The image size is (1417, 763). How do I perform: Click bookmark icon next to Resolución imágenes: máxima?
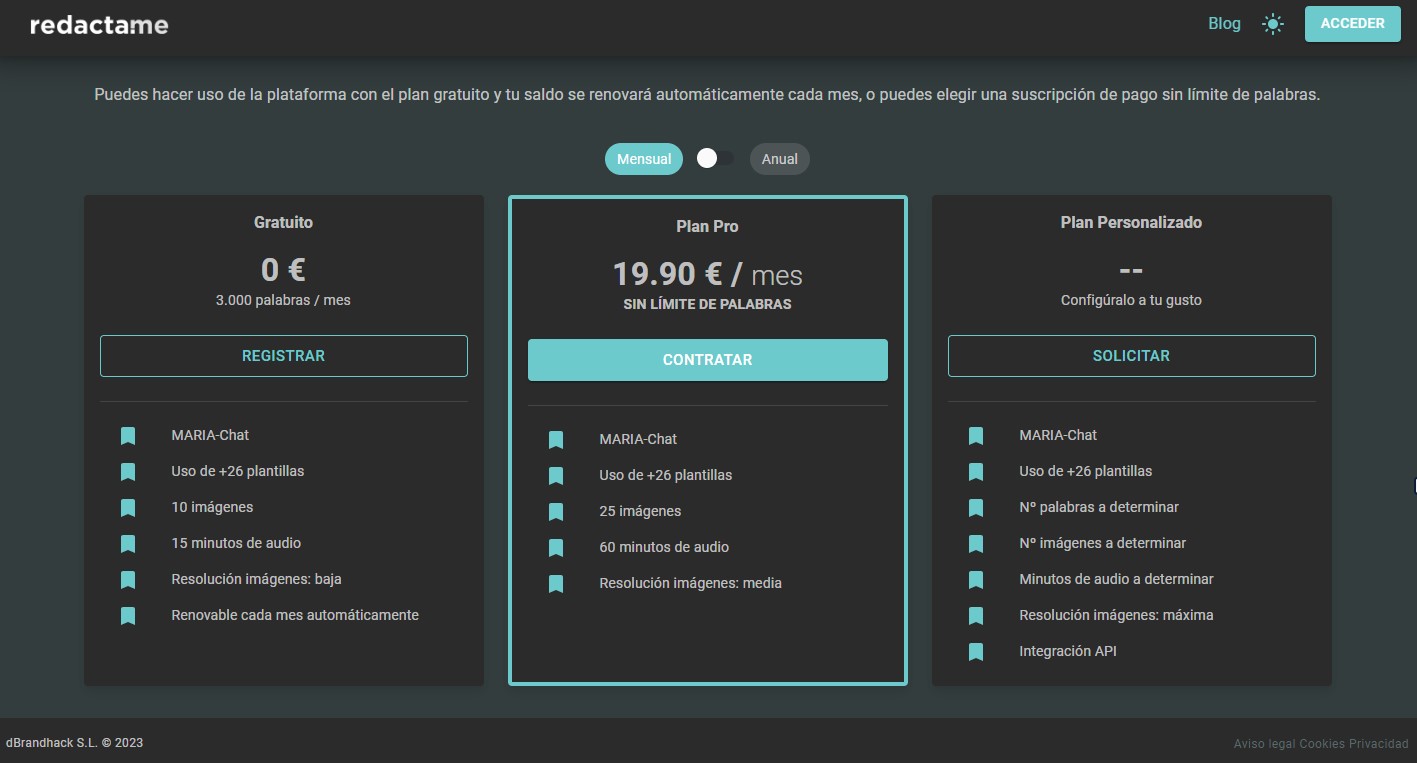tap(976, 616)
